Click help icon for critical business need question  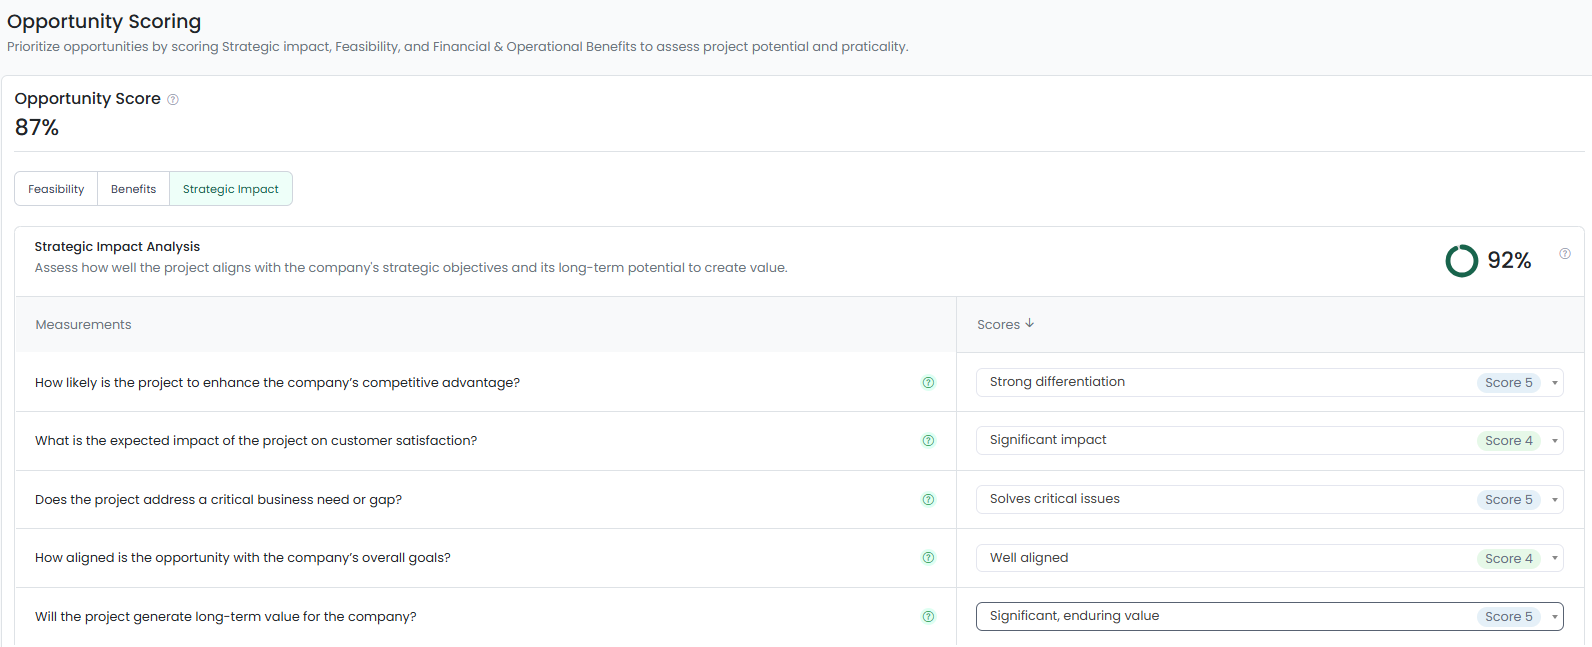point(928,500)
